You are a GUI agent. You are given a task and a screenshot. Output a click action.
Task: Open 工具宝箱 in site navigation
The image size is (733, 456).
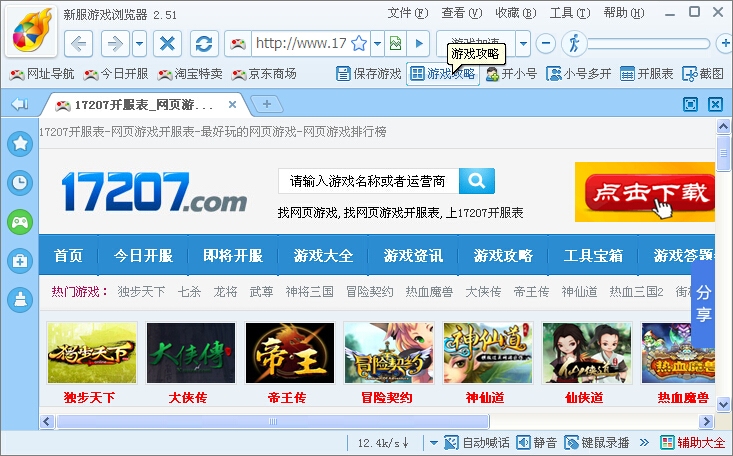pyautogui.click(x=593, y=255)
